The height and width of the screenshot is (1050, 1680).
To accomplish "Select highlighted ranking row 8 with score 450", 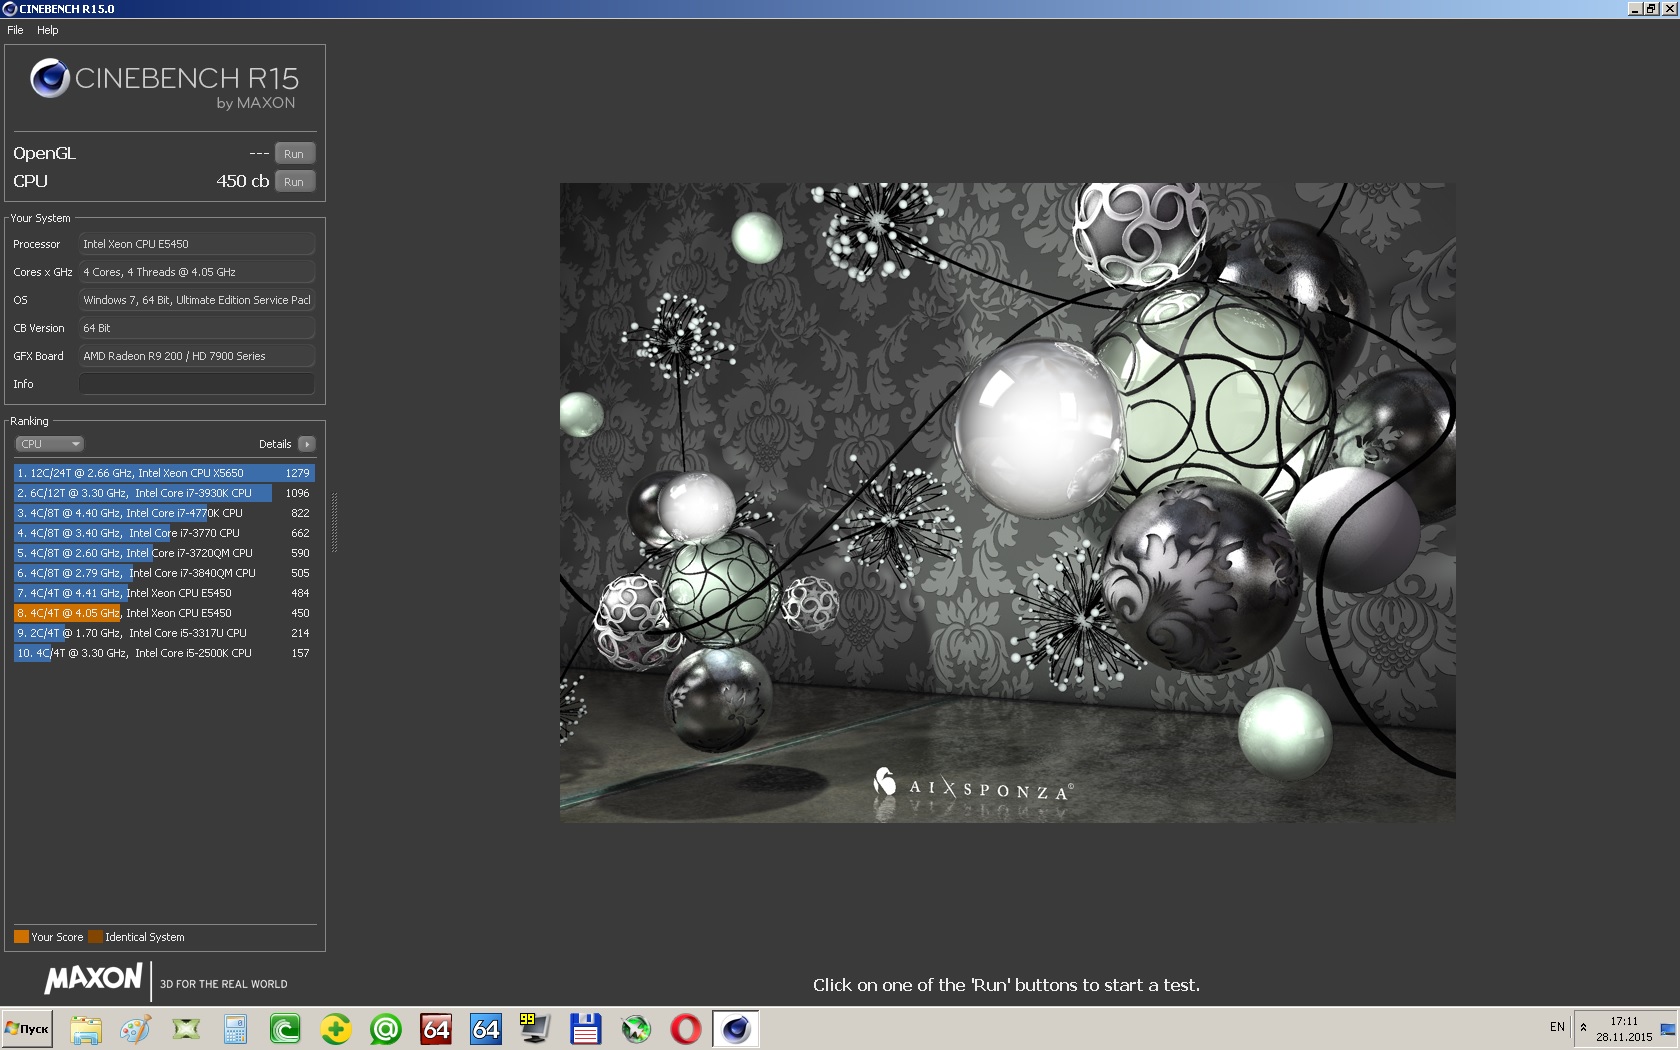I will pos(164,613).
